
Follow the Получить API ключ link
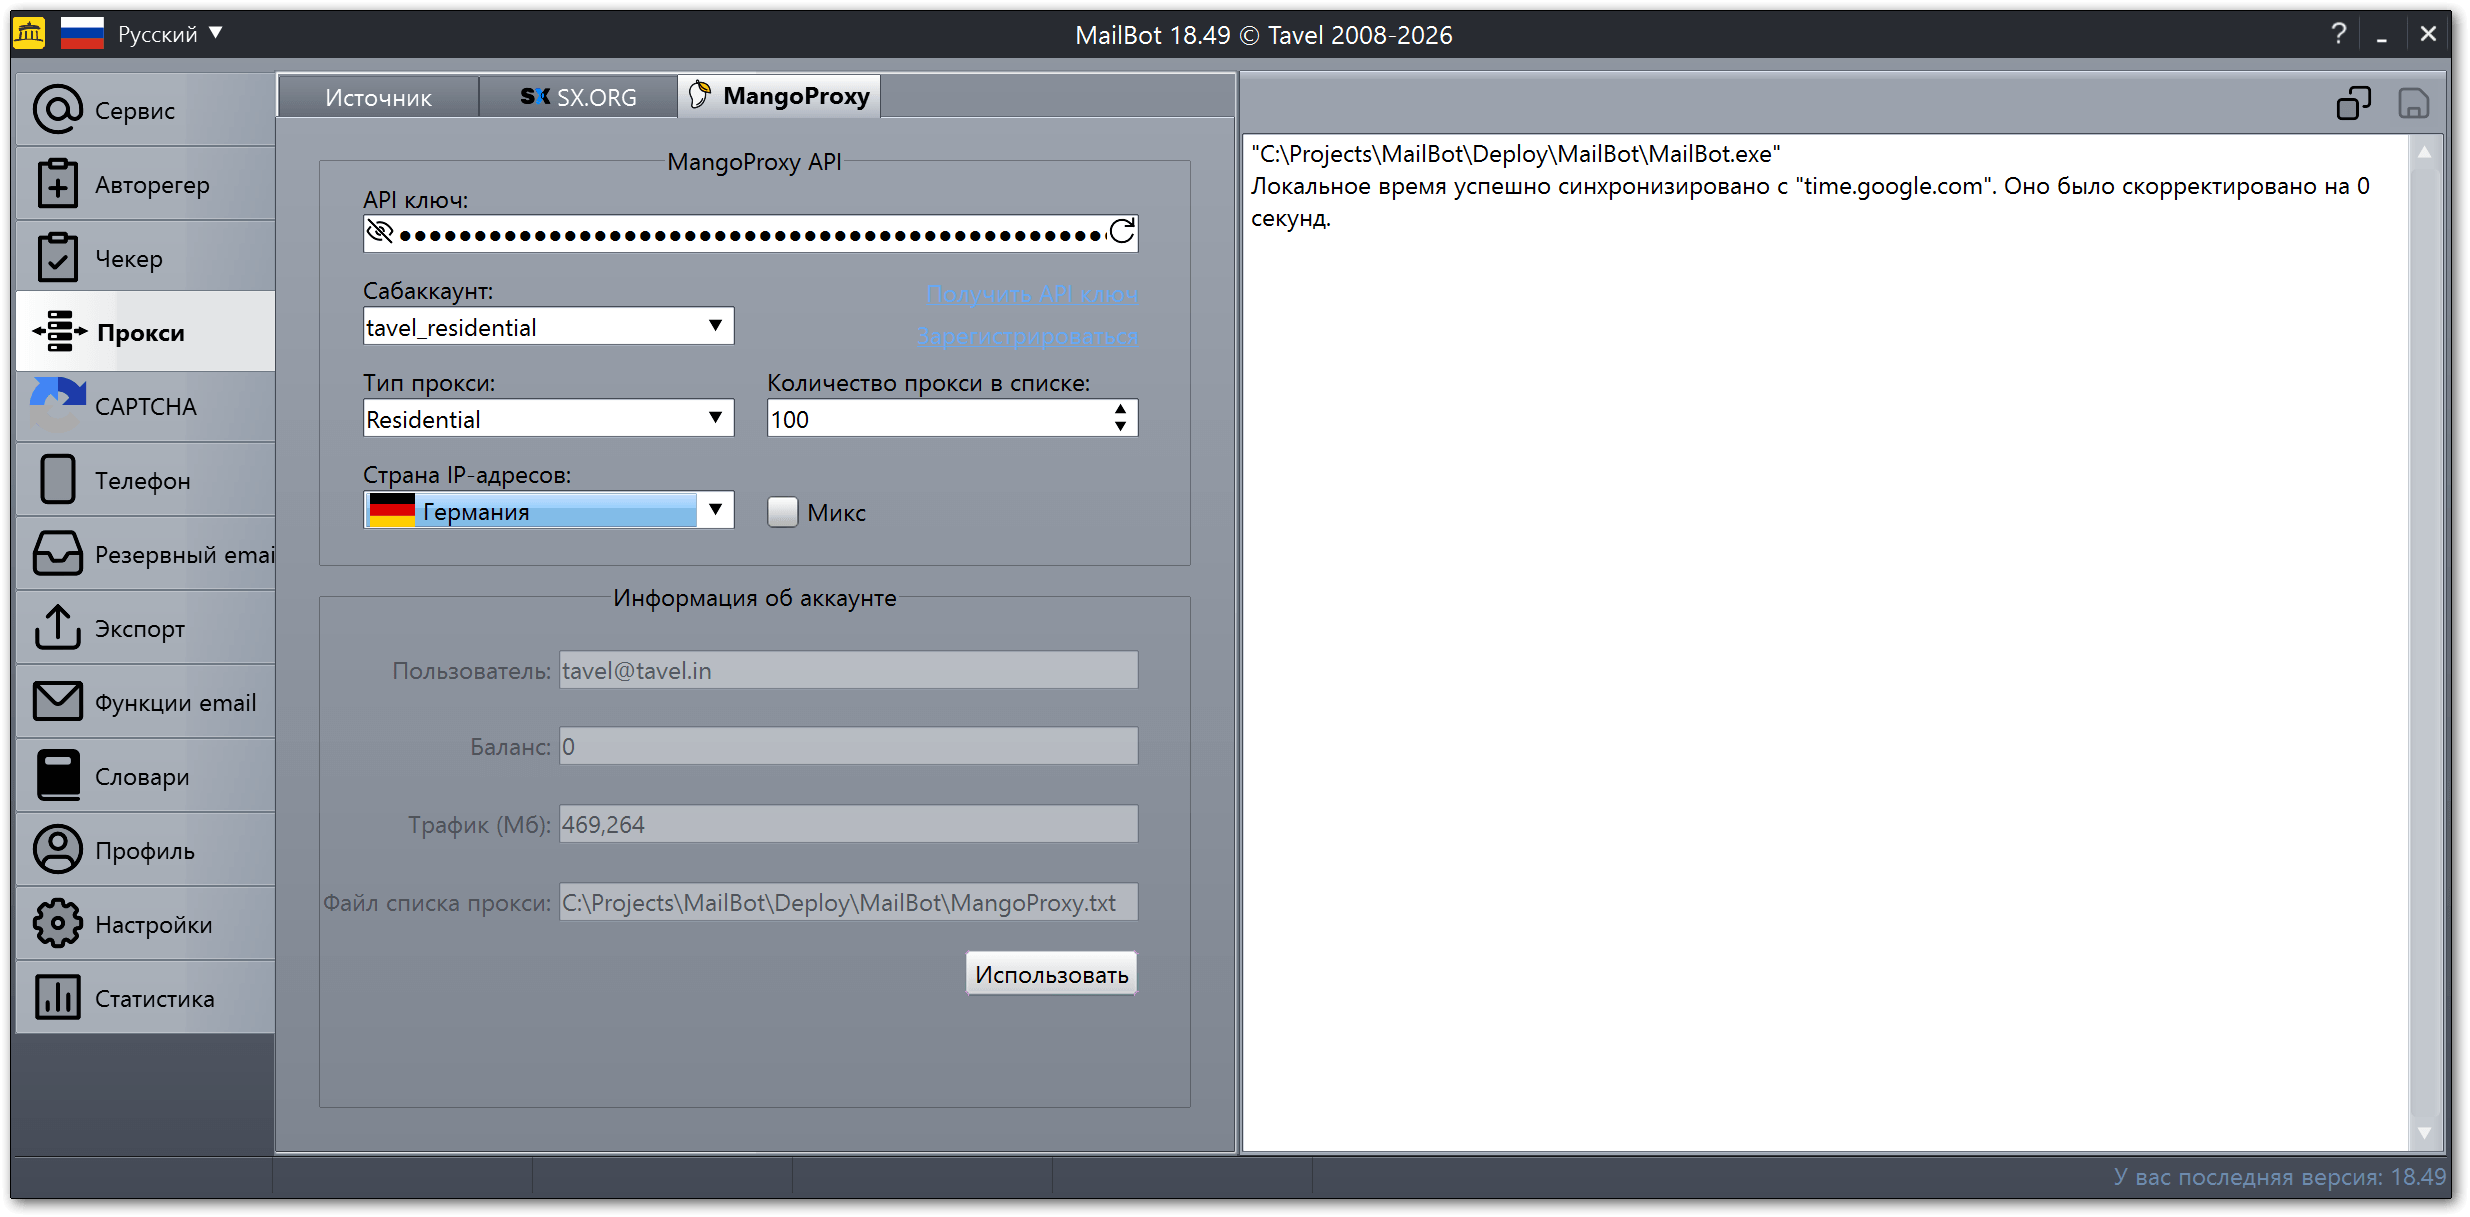[1031, 295]
